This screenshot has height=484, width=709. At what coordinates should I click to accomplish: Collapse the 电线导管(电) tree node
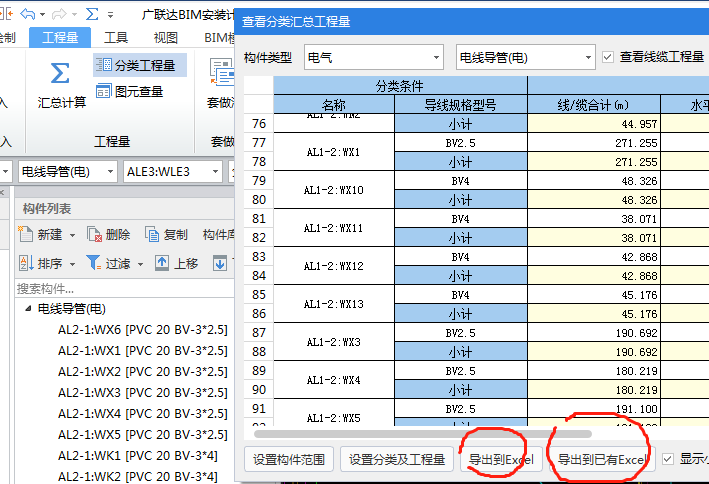coord(28,308)
